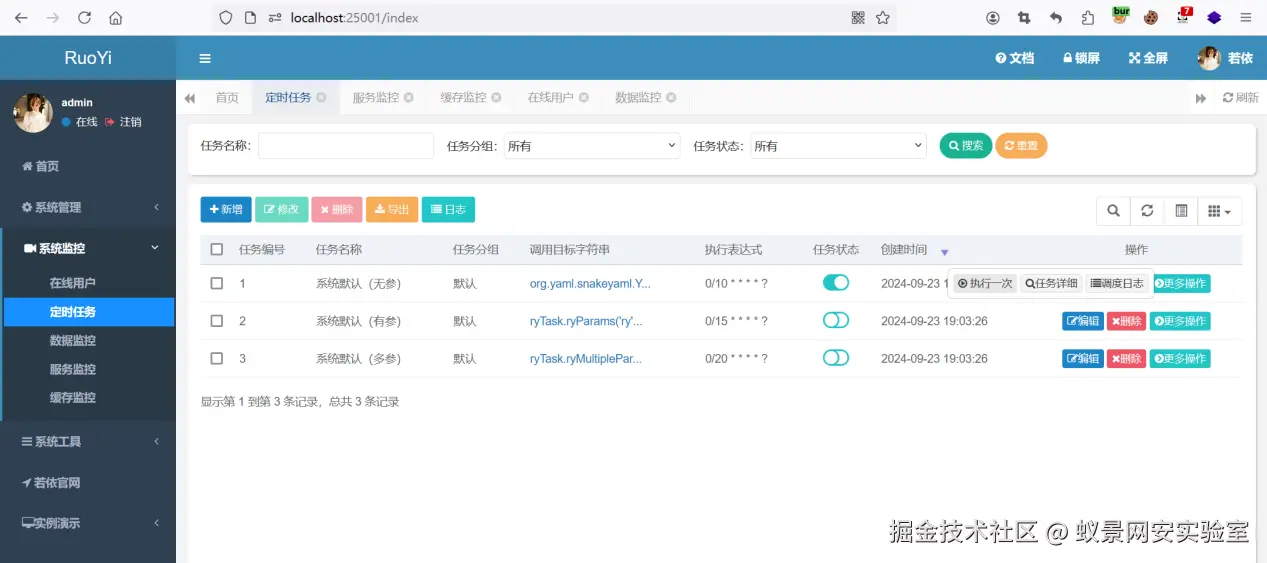Refresh the current tab using 刷新
Viewport: 1267px width, 563px height.
(1241, 98)
